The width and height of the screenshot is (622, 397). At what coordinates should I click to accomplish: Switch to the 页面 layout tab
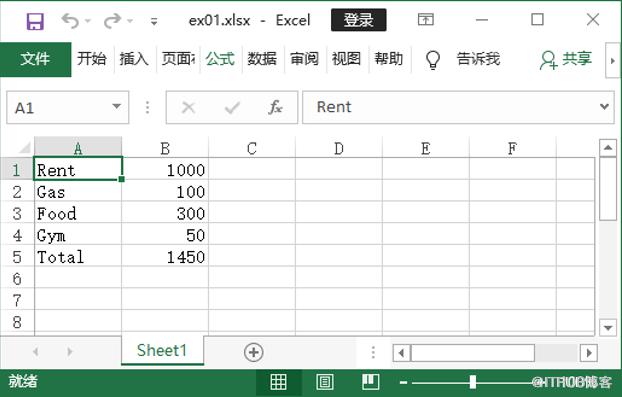[x=178, y=59]
